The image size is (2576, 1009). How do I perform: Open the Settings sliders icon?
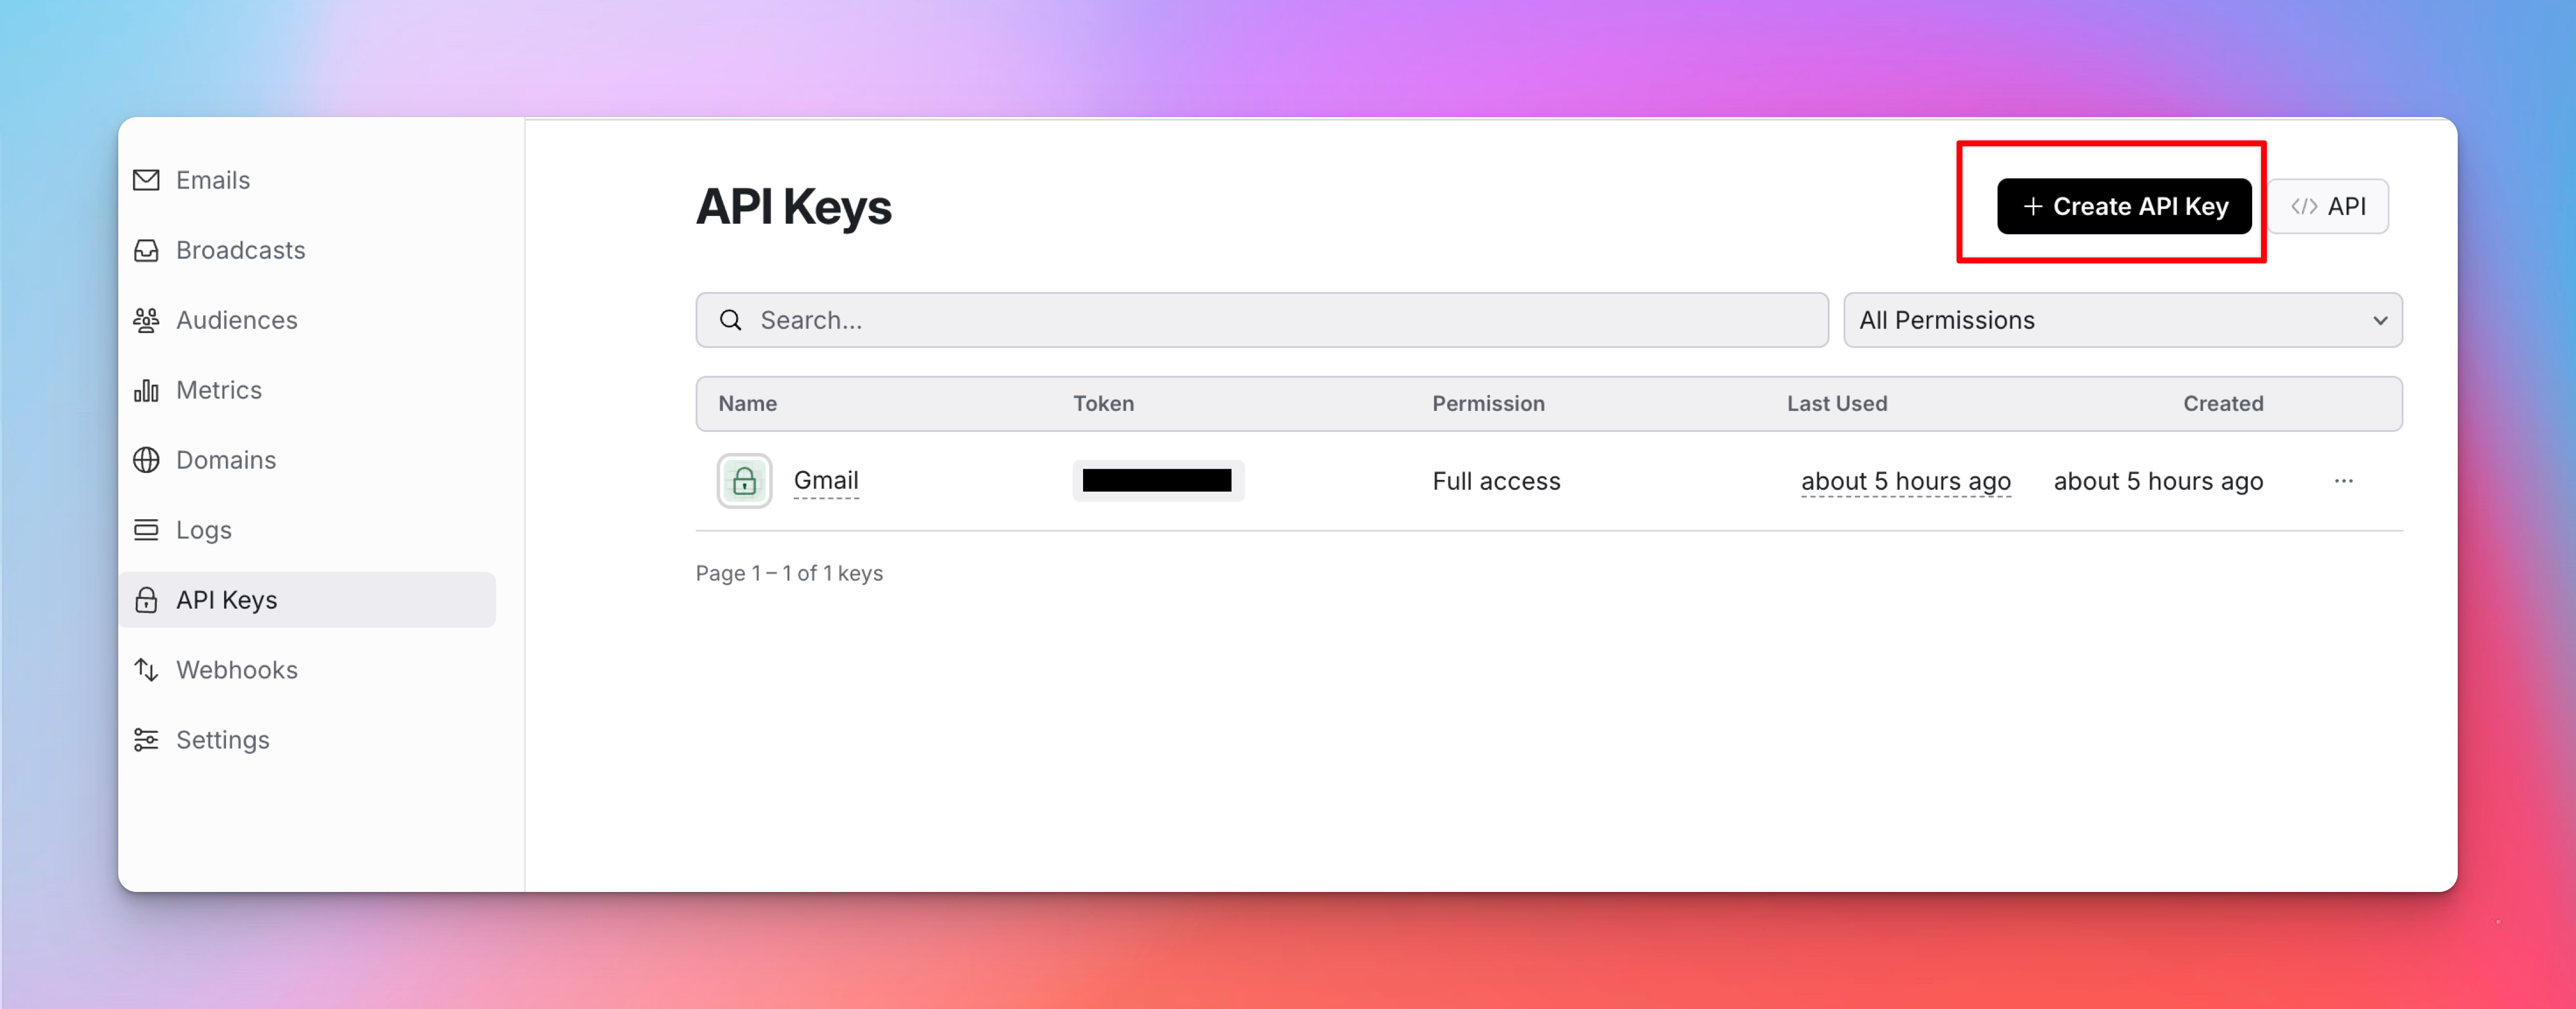click(146, 740)
